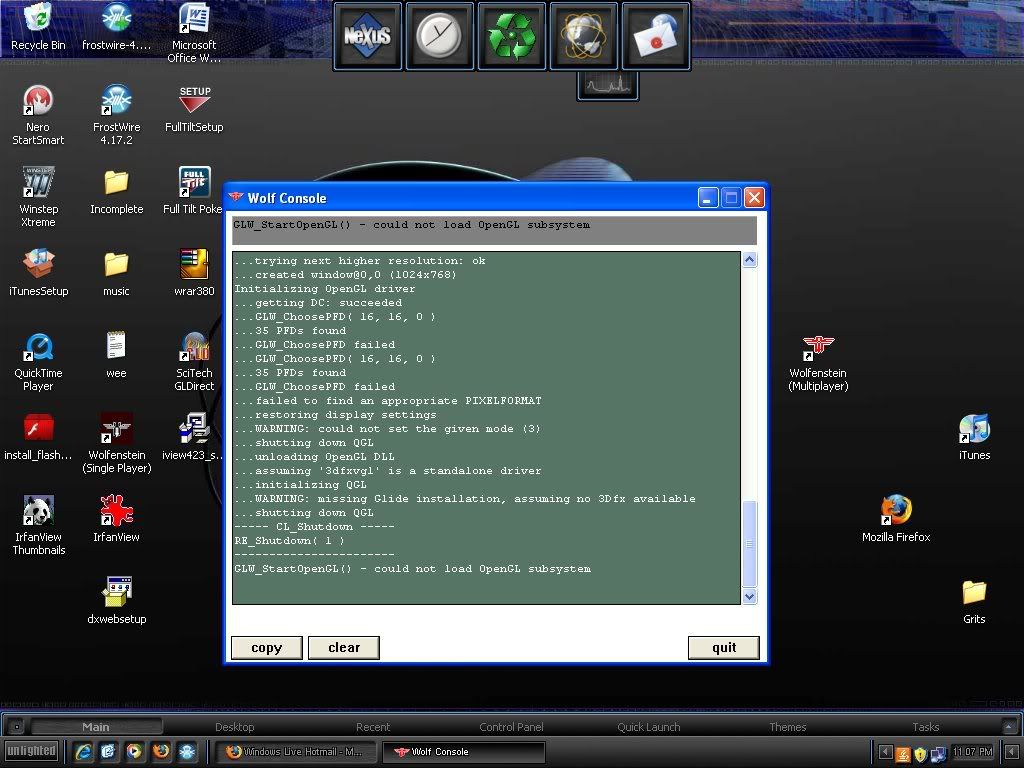Open IrfanView Thumbnails shortcut
Screen dimensions: 1024x768
pos(39,526)
